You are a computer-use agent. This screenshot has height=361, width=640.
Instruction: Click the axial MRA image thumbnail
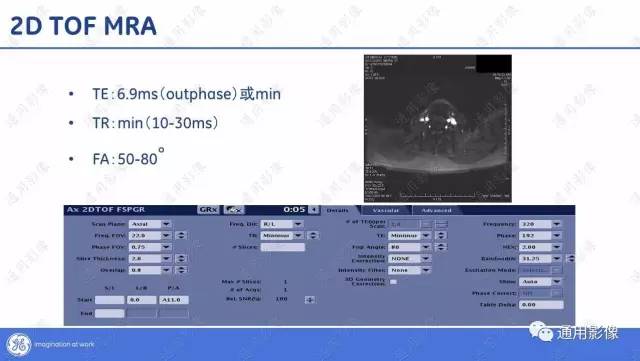(438, 128)
